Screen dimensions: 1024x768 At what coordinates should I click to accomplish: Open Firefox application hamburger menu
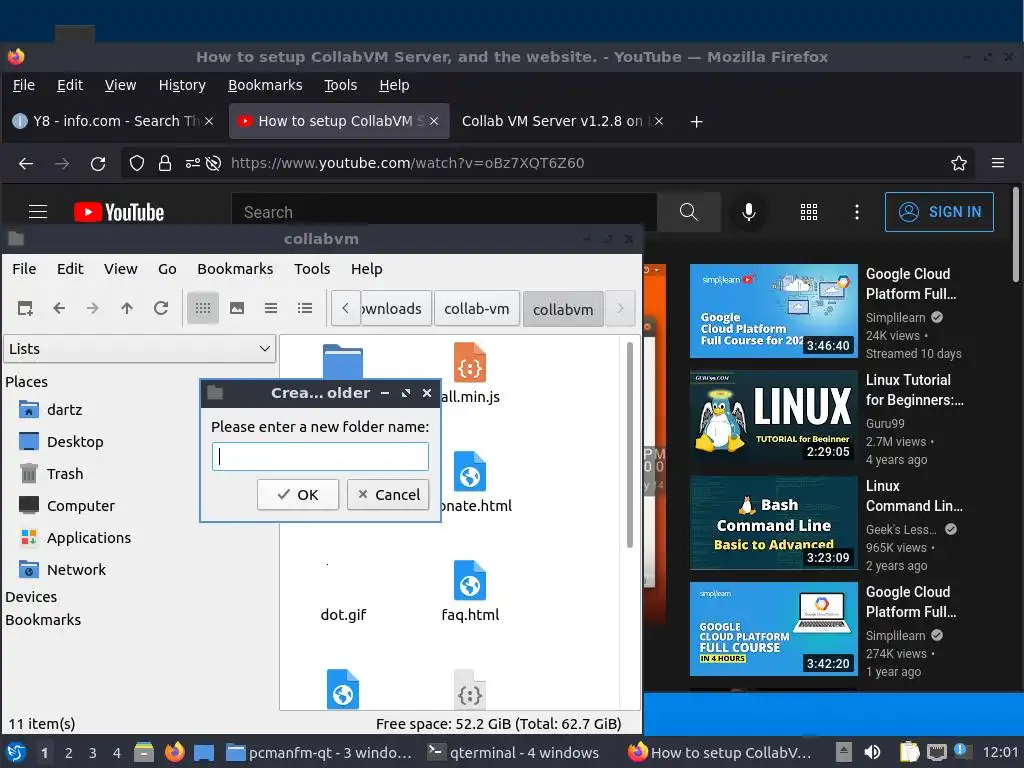click(998, 163)
